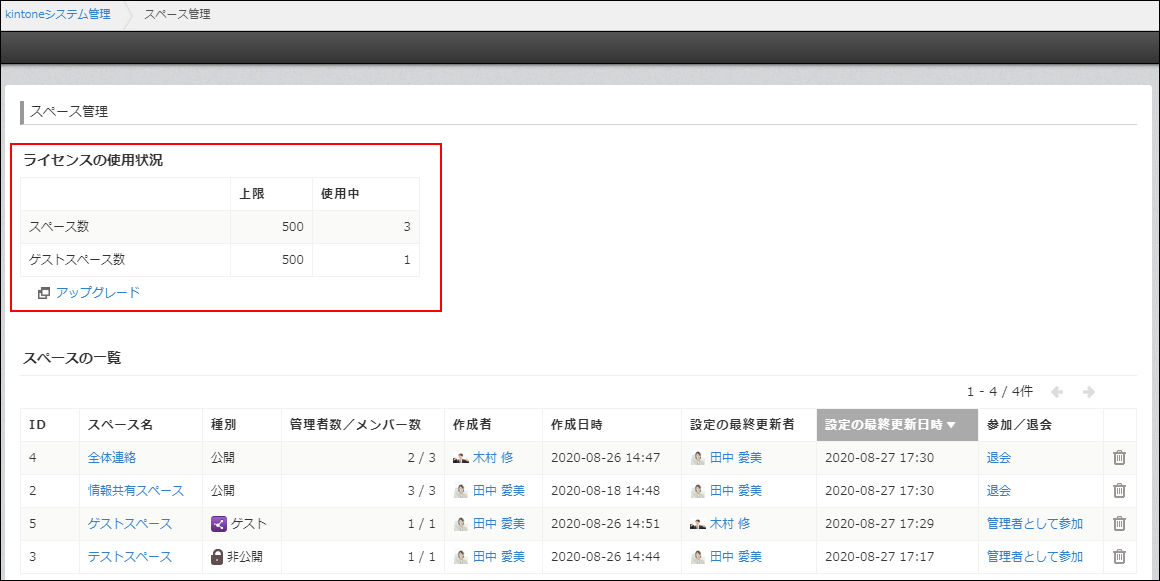Open the 全体連絡 space link
1160x581 pixels.
coord(111,457)
